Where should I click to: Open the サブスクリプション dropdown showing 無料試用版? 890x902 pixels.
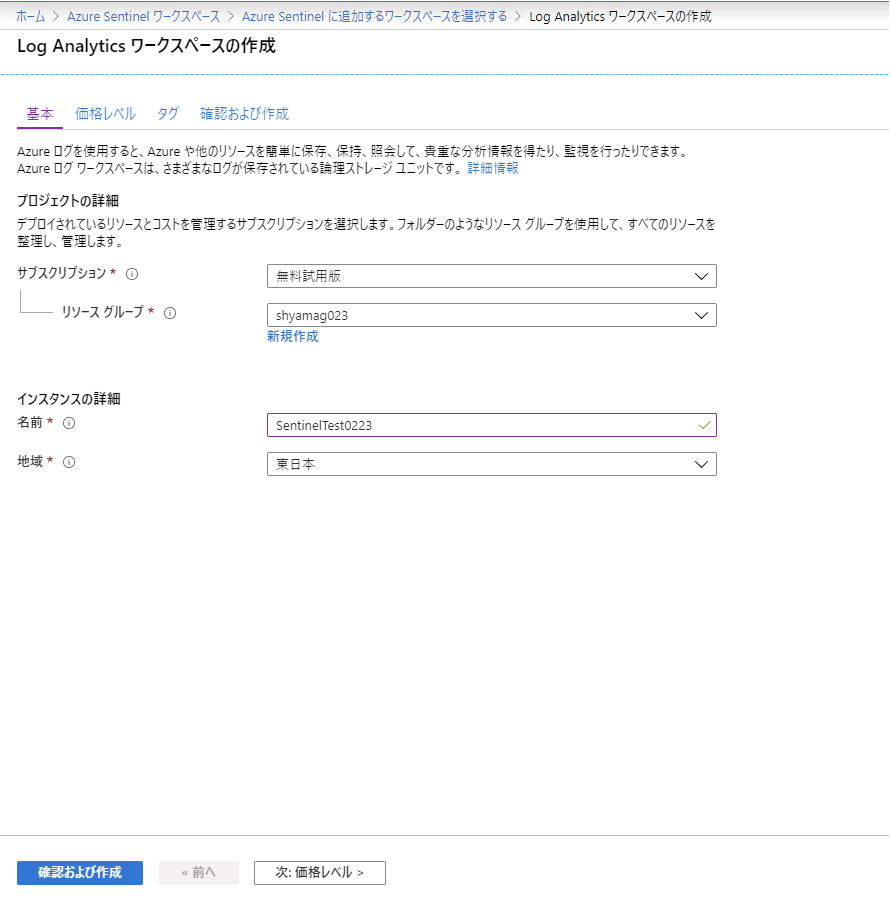pyautogui.click(x=492, y=276)
